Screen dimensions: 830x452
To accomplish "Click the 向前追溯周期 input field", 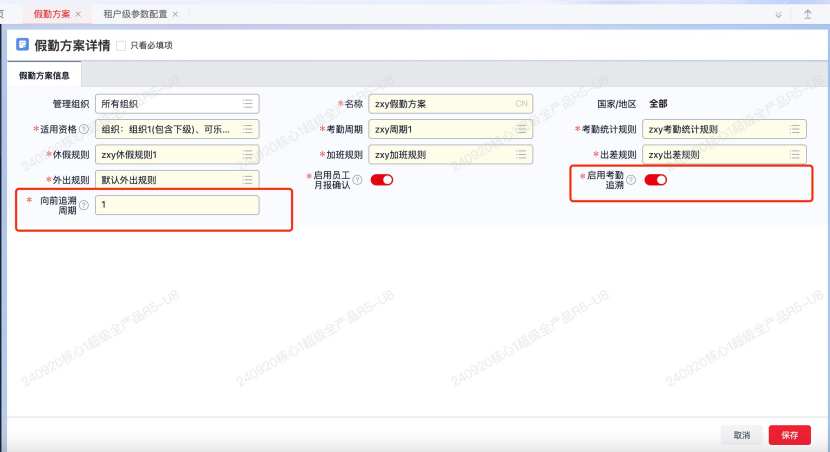I will [x=177, y=205].
